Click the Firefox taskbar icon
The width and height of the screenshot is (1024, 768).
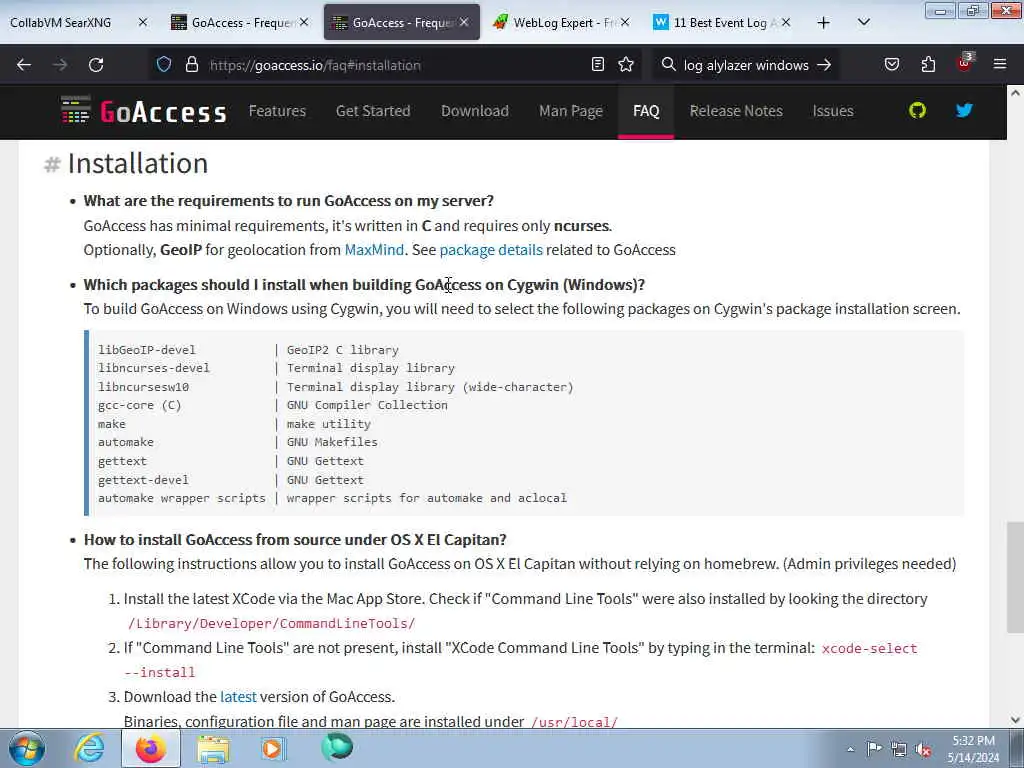(151, 748)
